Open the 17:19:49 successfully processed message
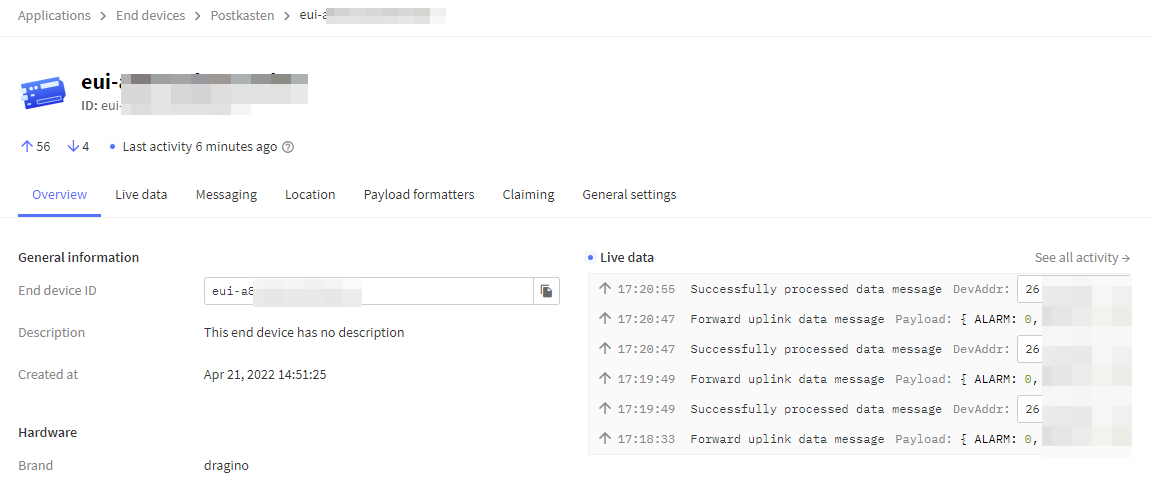1152x494 pixels. click(860, 409)
